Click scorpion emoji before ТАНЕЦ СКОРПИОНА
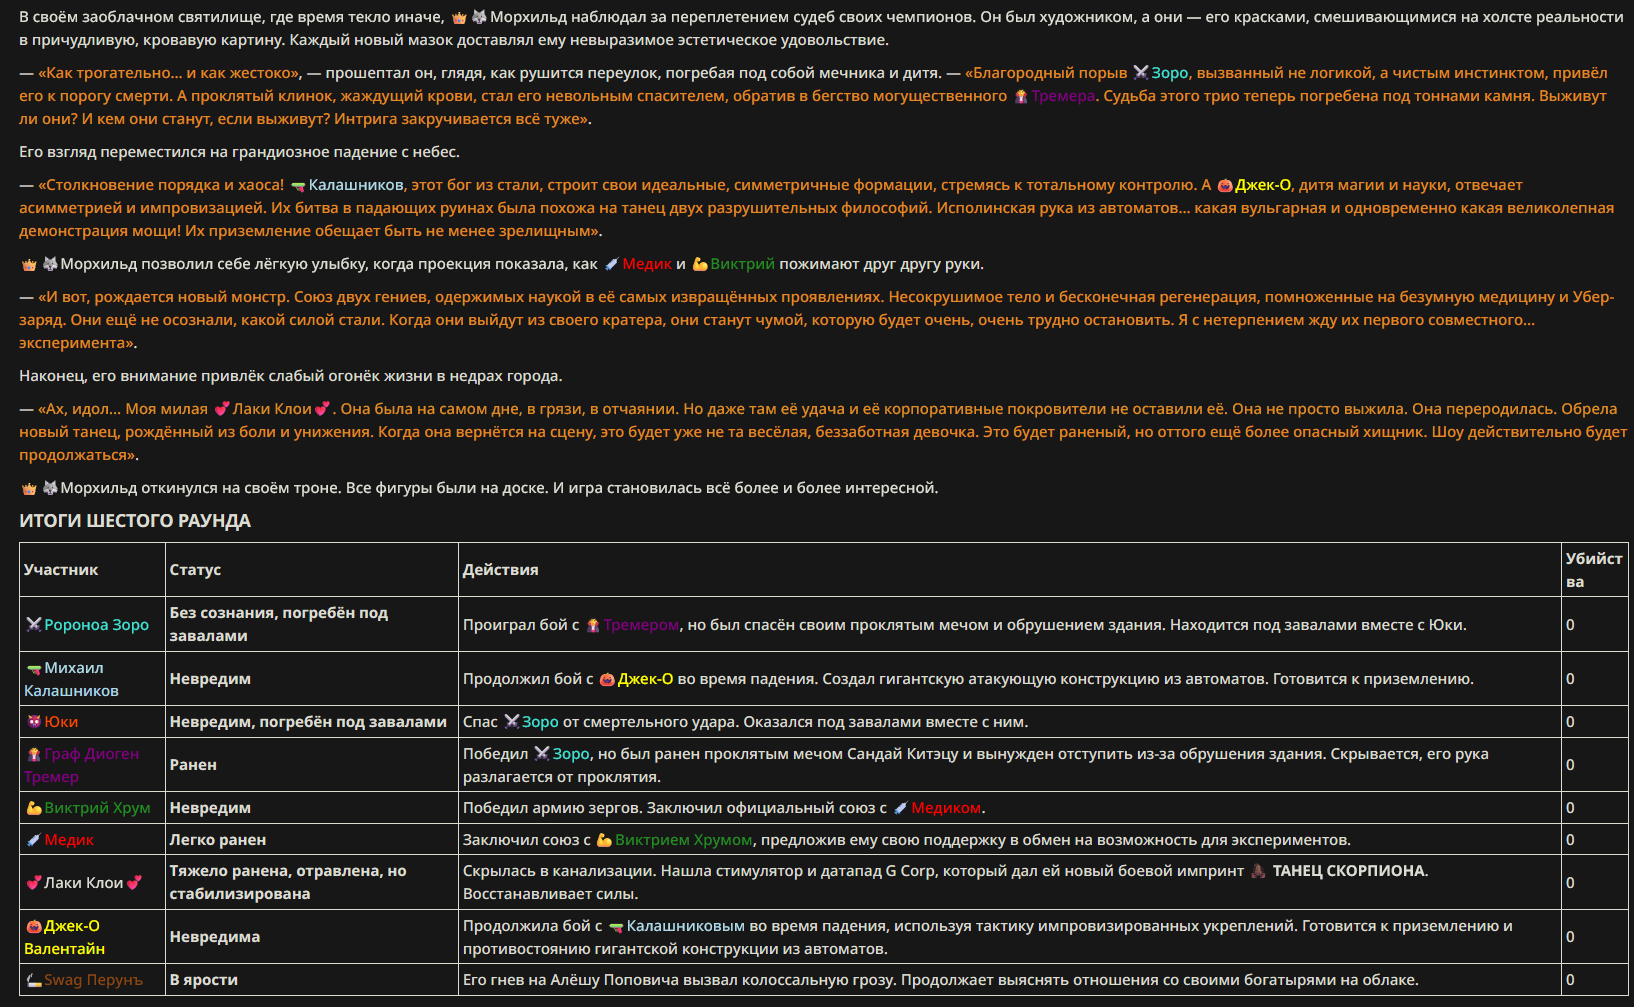The height and width of the screenshot is (1007, 1634). pyautogui.click(x=1258, y=871)
